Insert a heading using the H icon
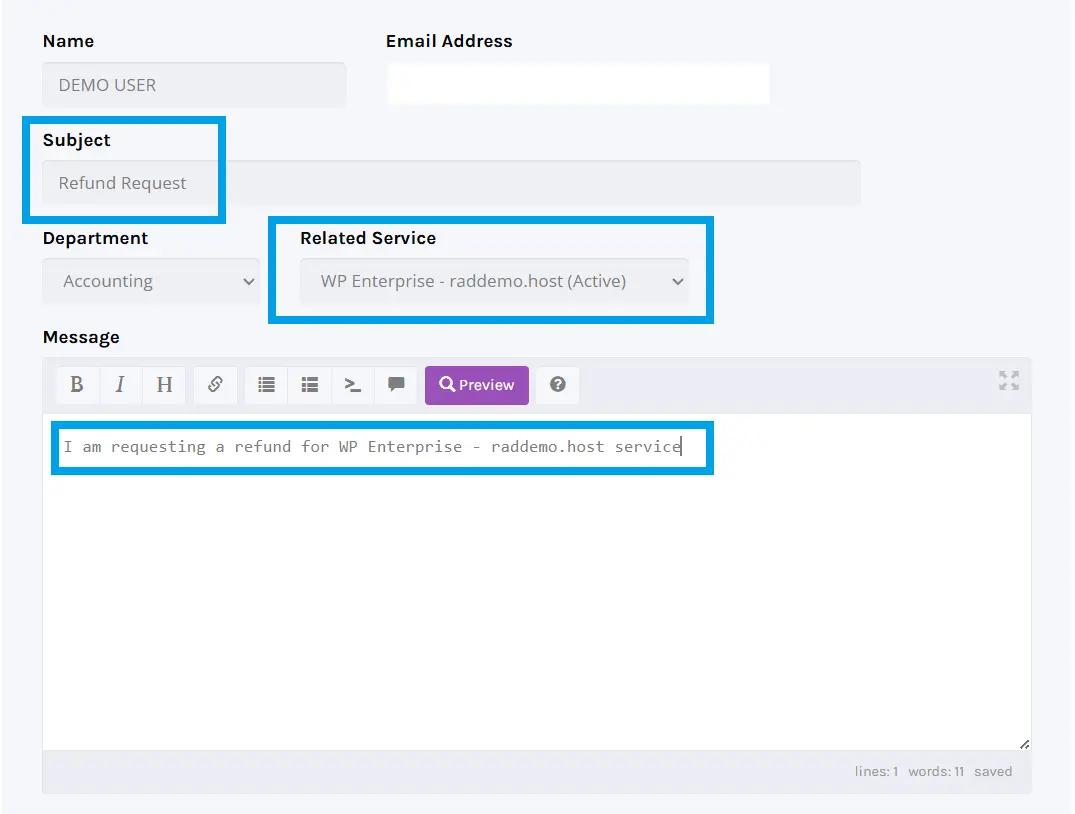 point(164,385)
